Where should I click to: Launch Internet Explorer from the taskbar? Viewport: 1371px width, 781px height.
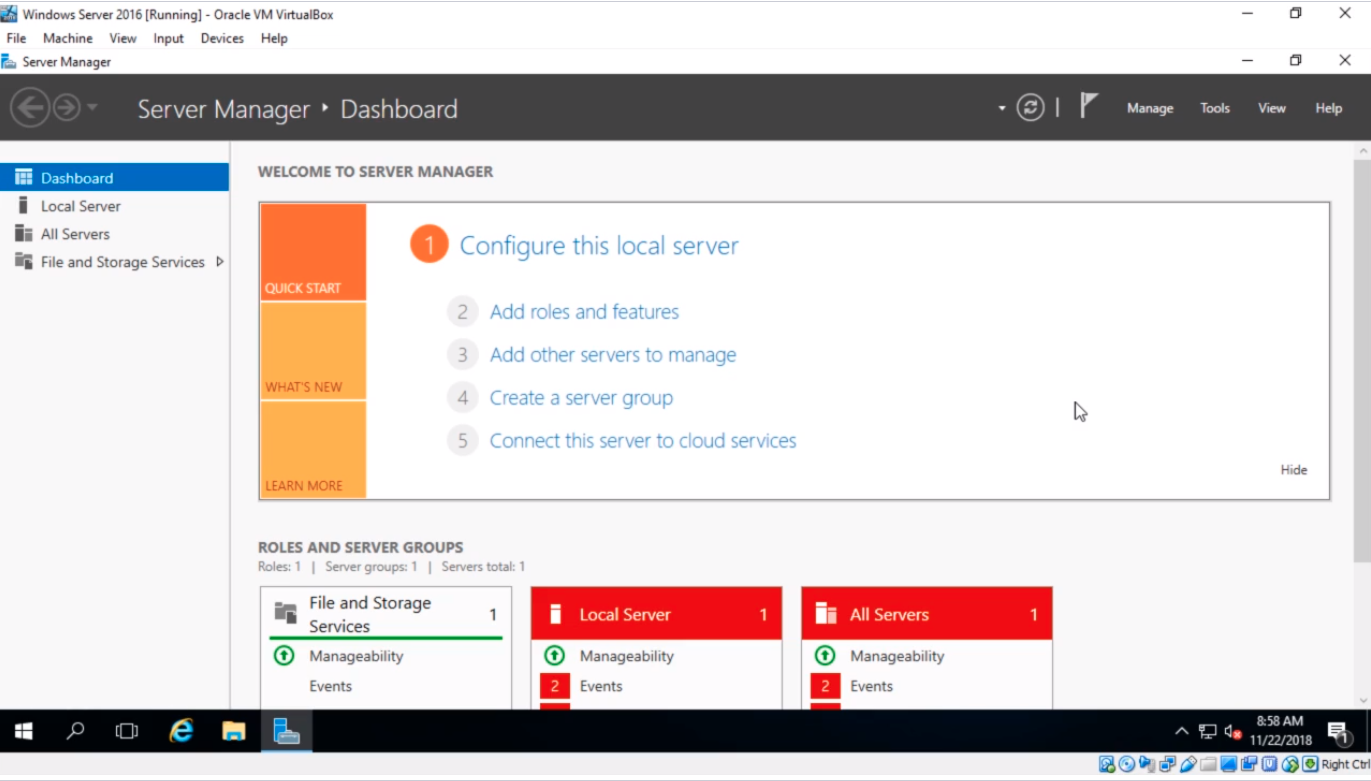(181, 731)
